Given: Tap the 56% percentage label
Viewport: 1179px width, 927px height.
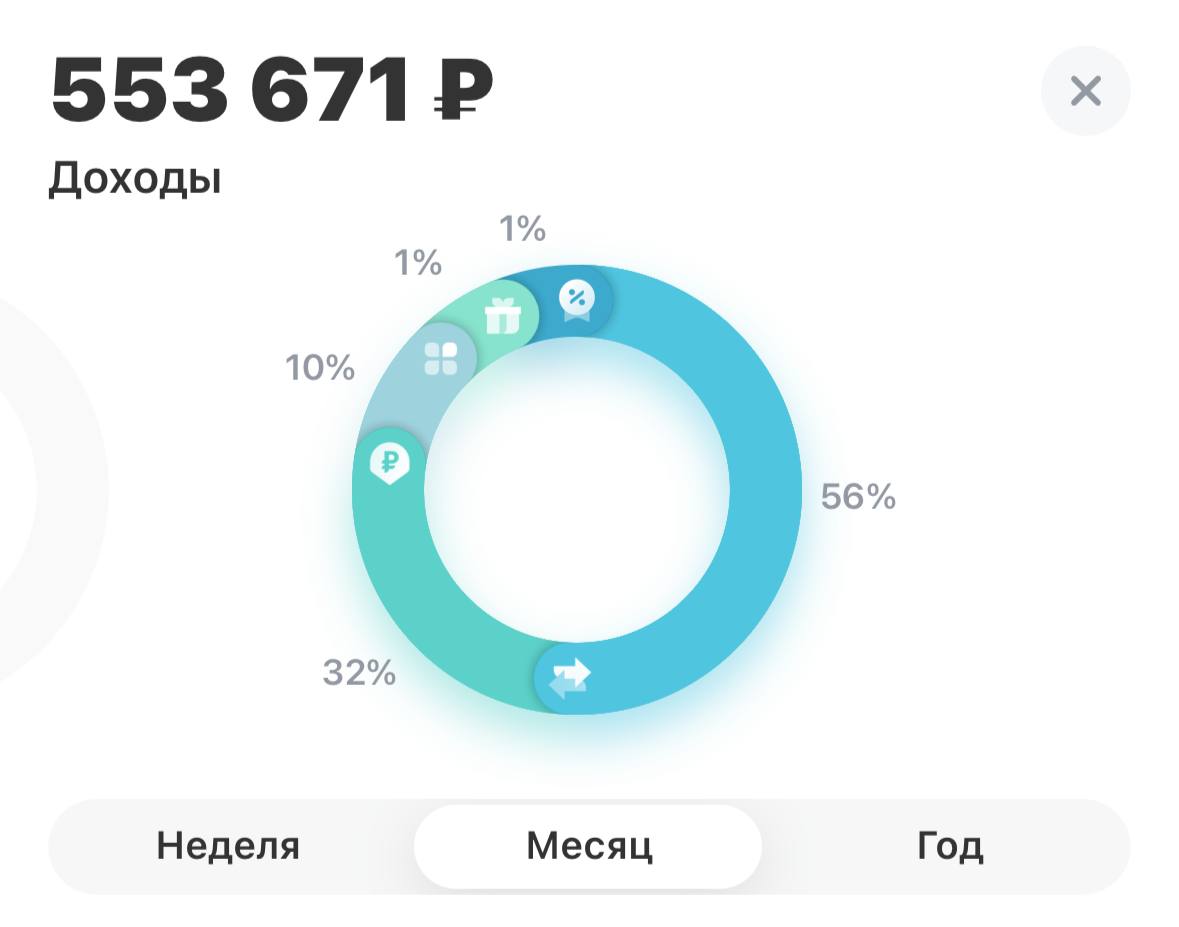Looking at the screenshot, I should (858, 496).
